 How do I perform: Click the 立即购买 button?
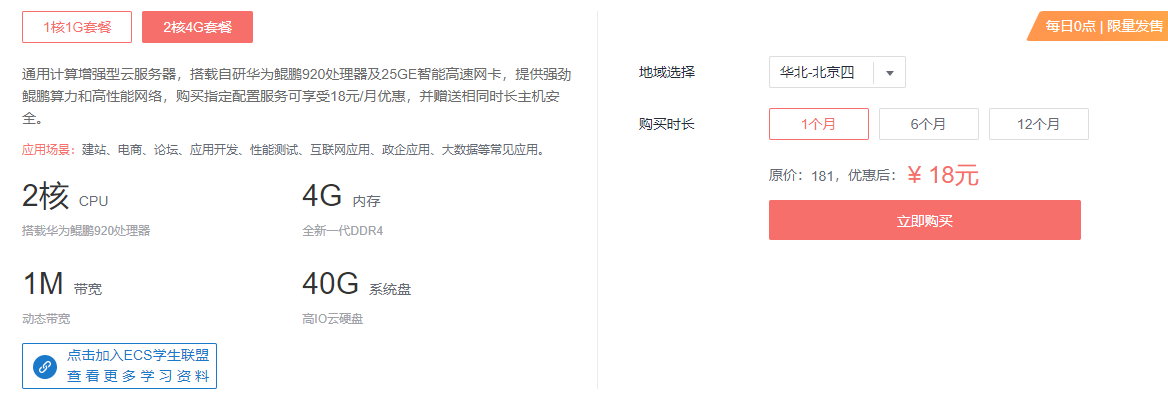coord(924,221)
